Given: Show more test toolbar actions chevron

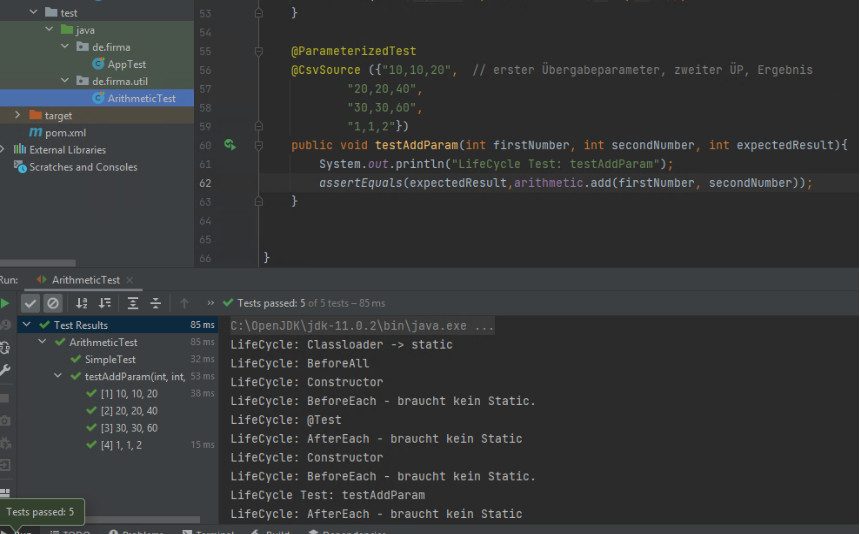Looking at the screenshot, I should click(210, 303).
